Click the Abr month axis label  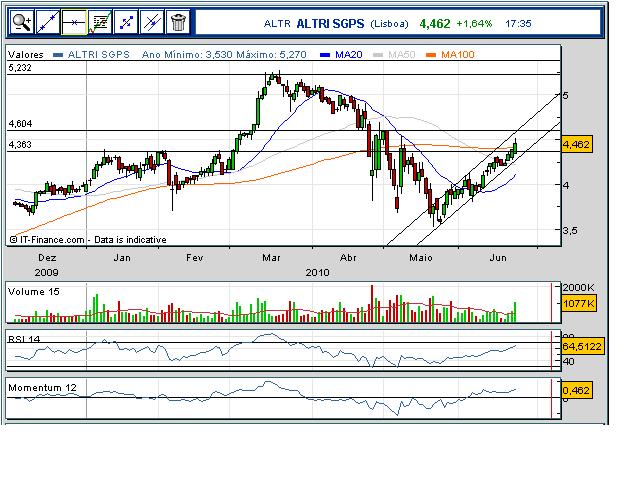pyautogui.click(x=348, y=258)
